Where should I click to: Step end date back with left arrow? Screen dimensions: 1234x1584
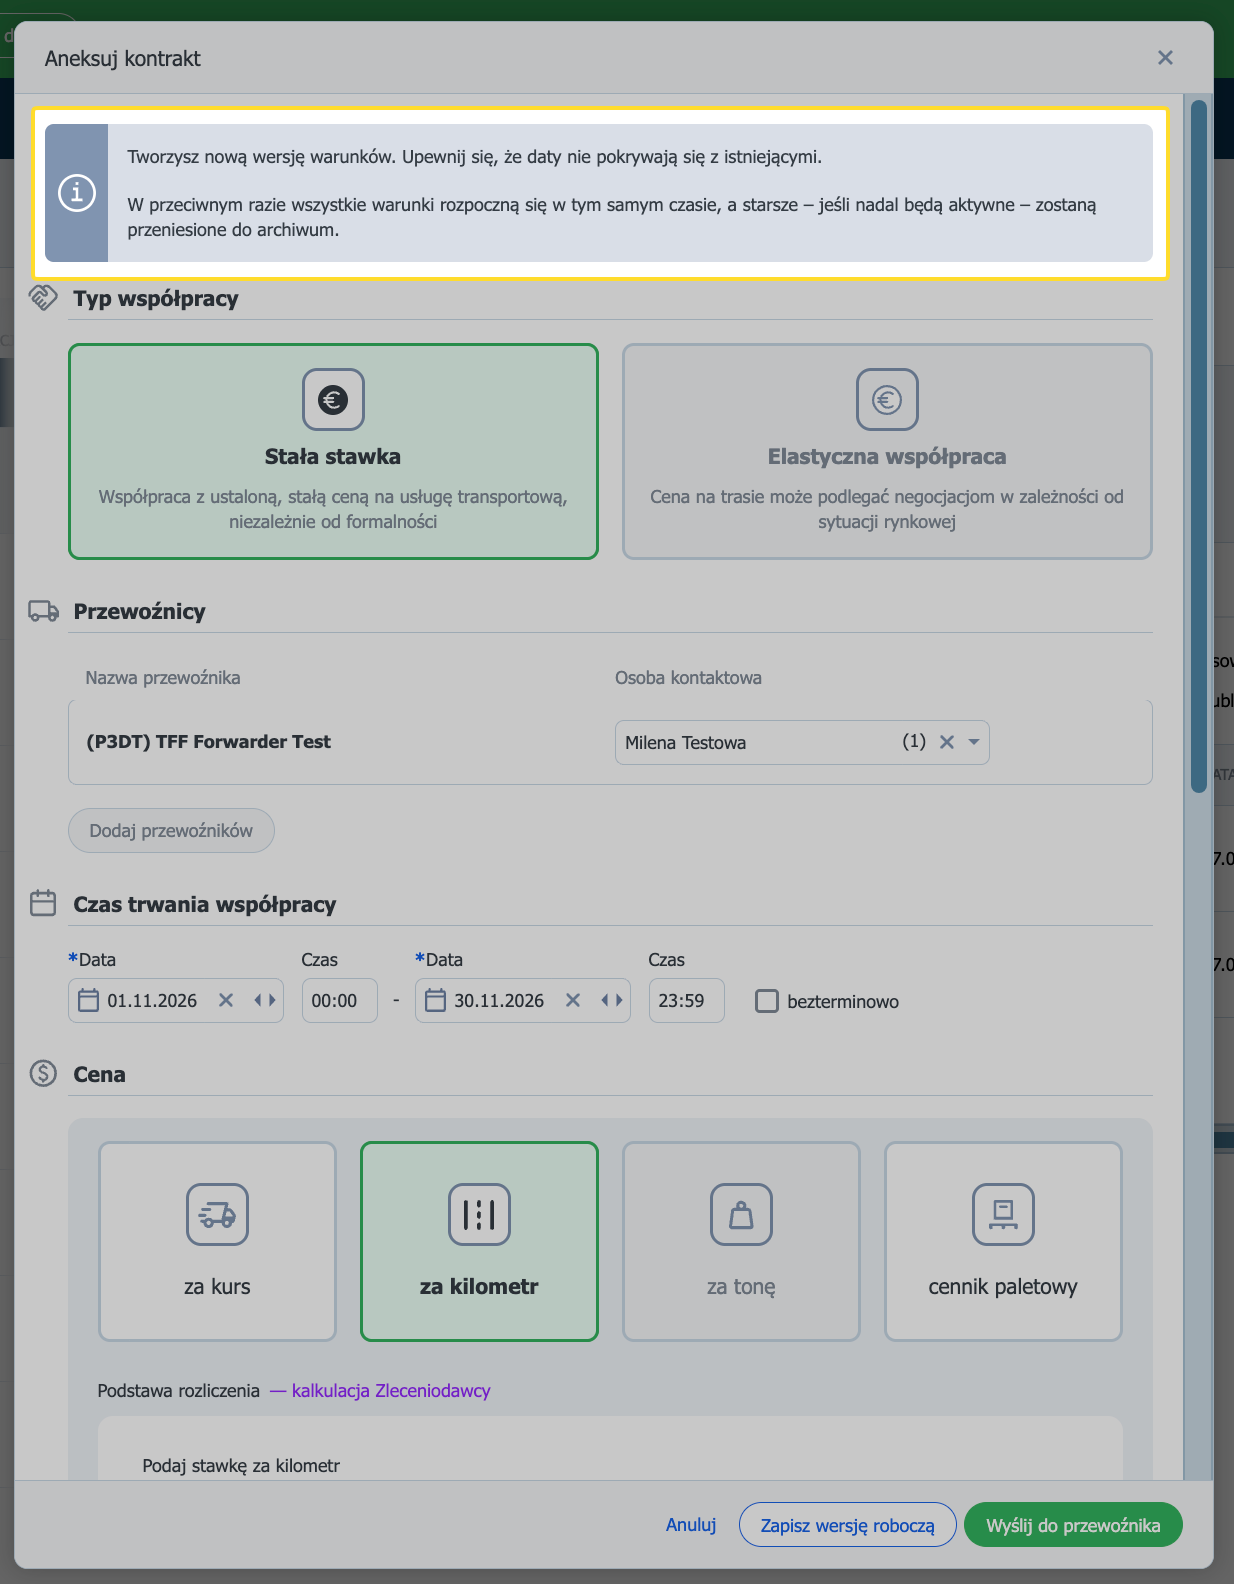pos(605,1000)
